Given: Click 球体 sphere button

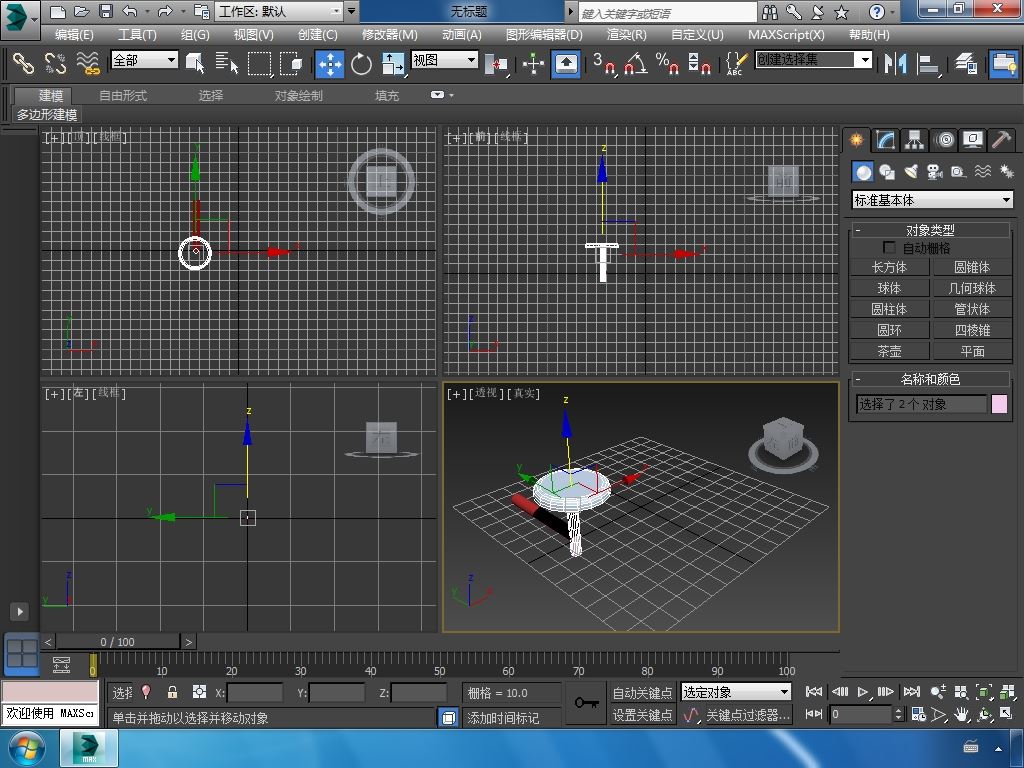Looking at the screenshot, I should click(889, 288).
